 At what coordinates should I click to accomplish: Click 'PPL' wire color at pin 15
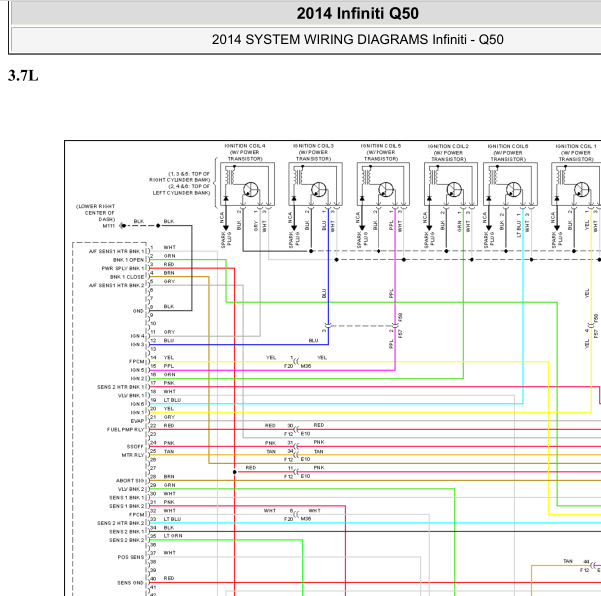coord(169,366)
